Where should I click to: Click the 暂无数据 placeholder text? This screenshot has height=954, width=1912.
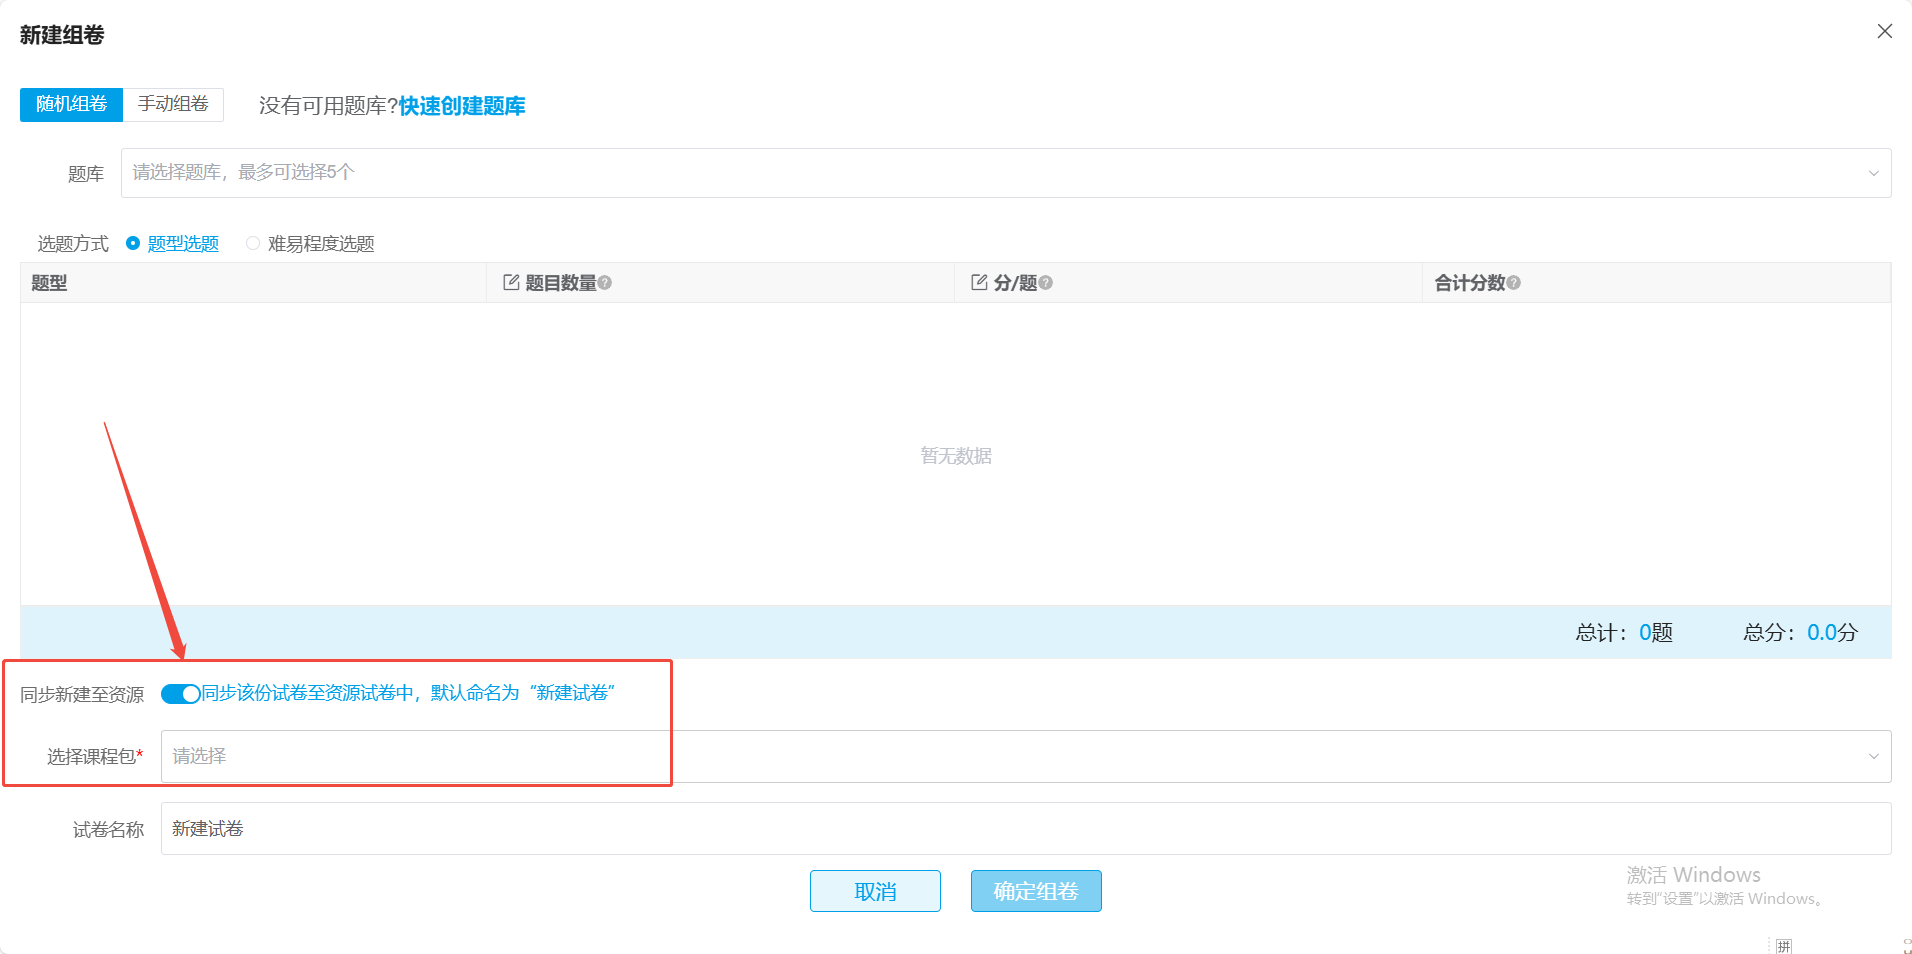(x=956, y=456)
